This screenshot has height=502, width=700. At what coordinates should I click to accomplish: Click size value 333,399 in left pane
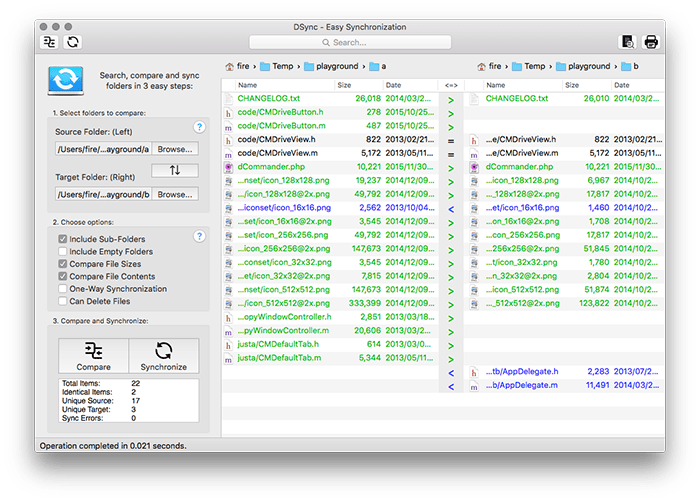[365, 303]
